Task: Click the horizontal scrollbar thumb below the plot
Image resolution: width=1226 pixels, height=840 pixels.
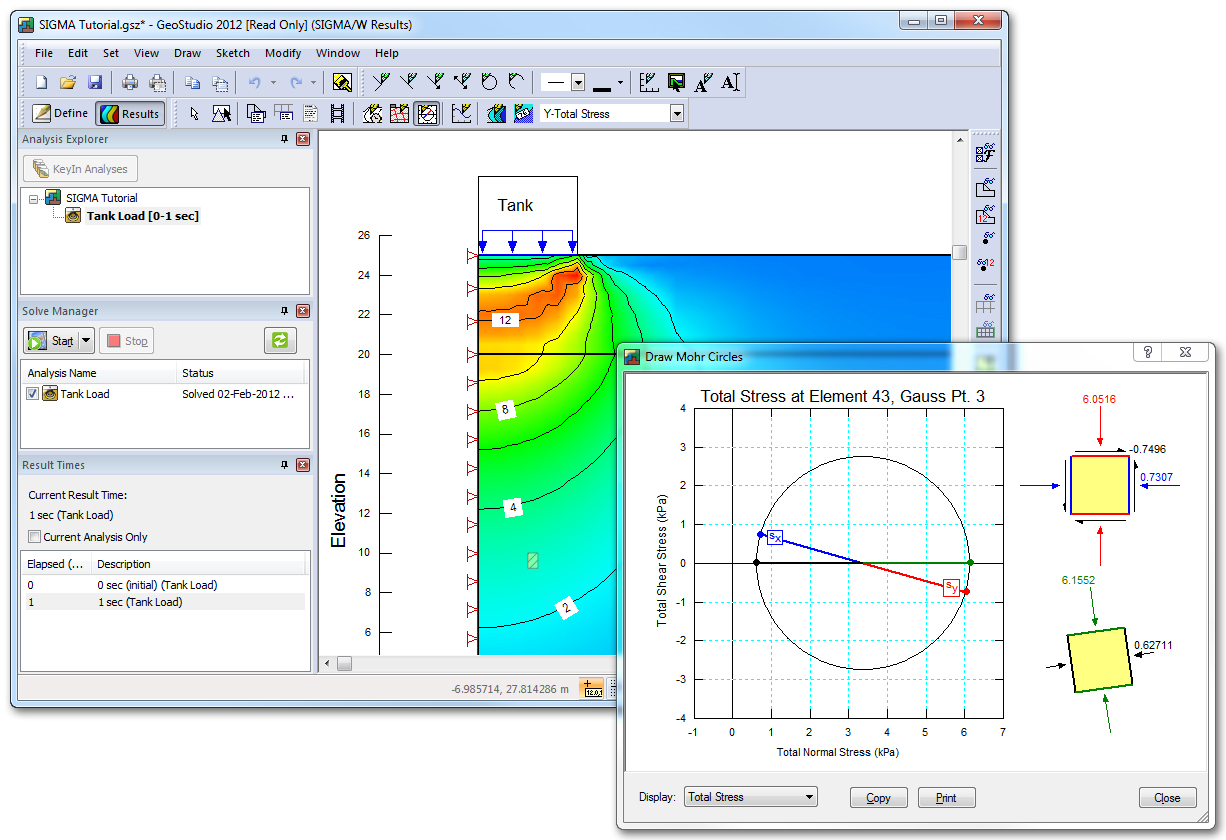Action: [344, 664]
